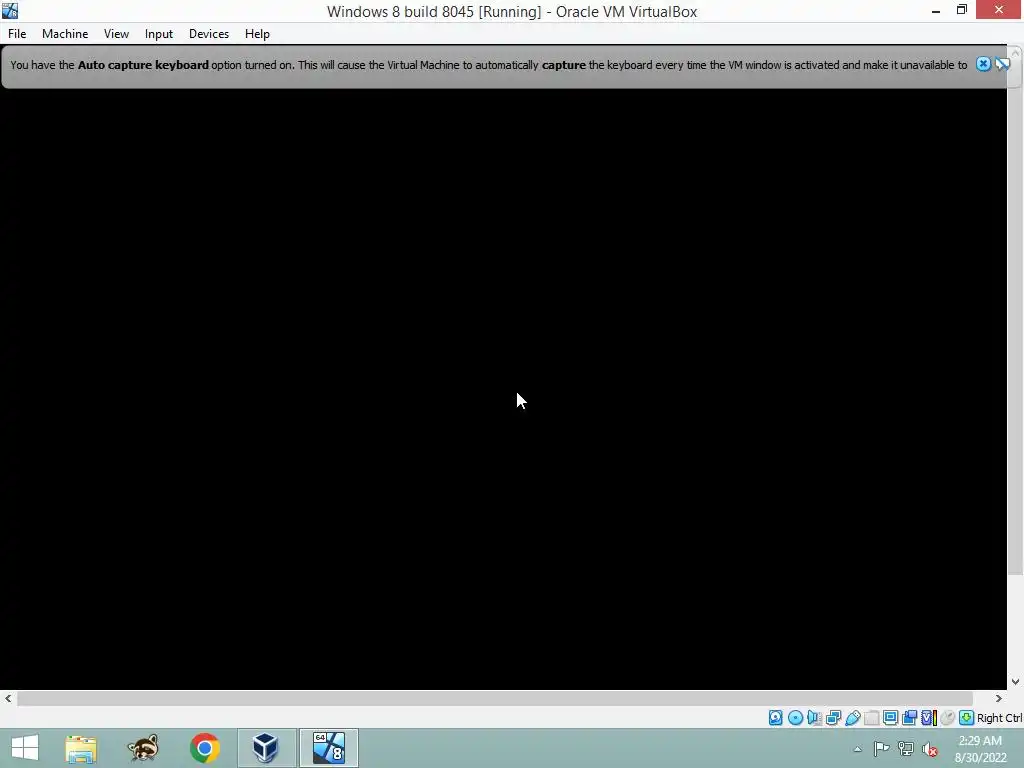The height and width of the screenshot is (768, 1024).
Task: Dismiss the Auto capture keyboard notification
Action: pyautogui.click(x=983, y=64)
